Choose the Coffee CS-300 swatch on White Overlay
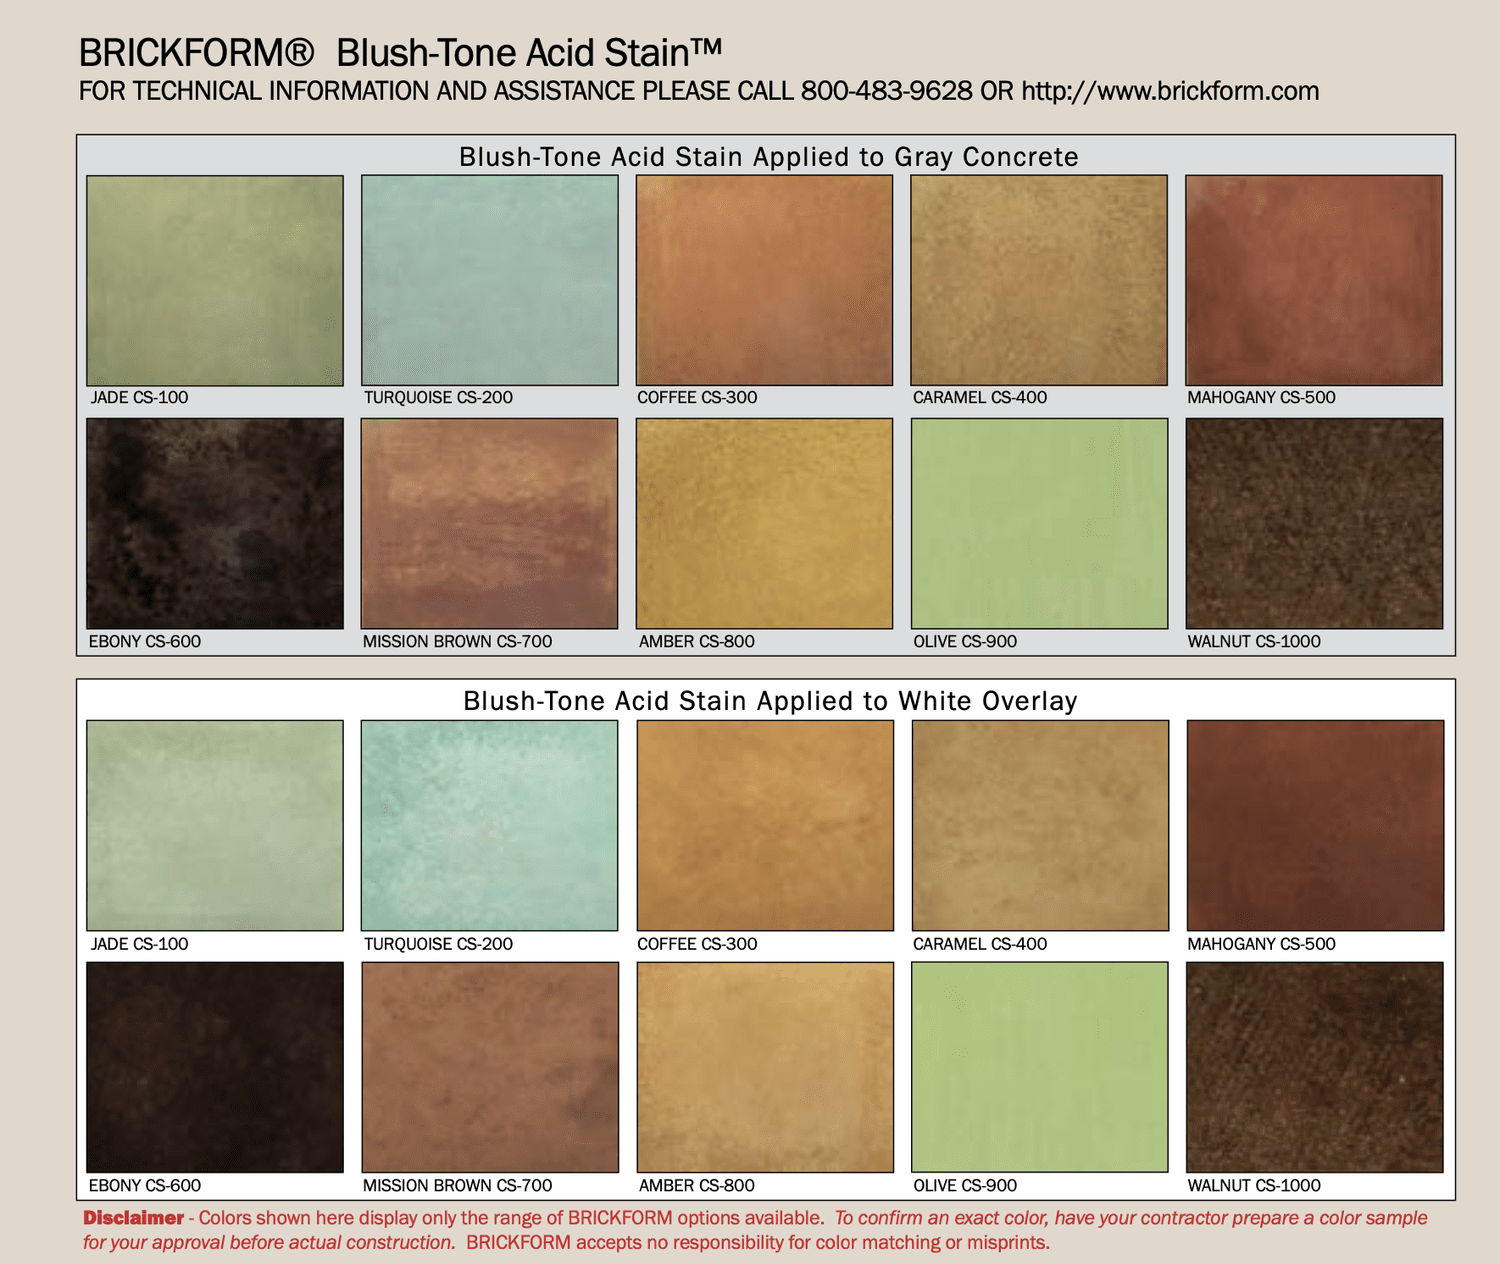The height and width of the screenshot is (1264, 1500). point(765,826)
